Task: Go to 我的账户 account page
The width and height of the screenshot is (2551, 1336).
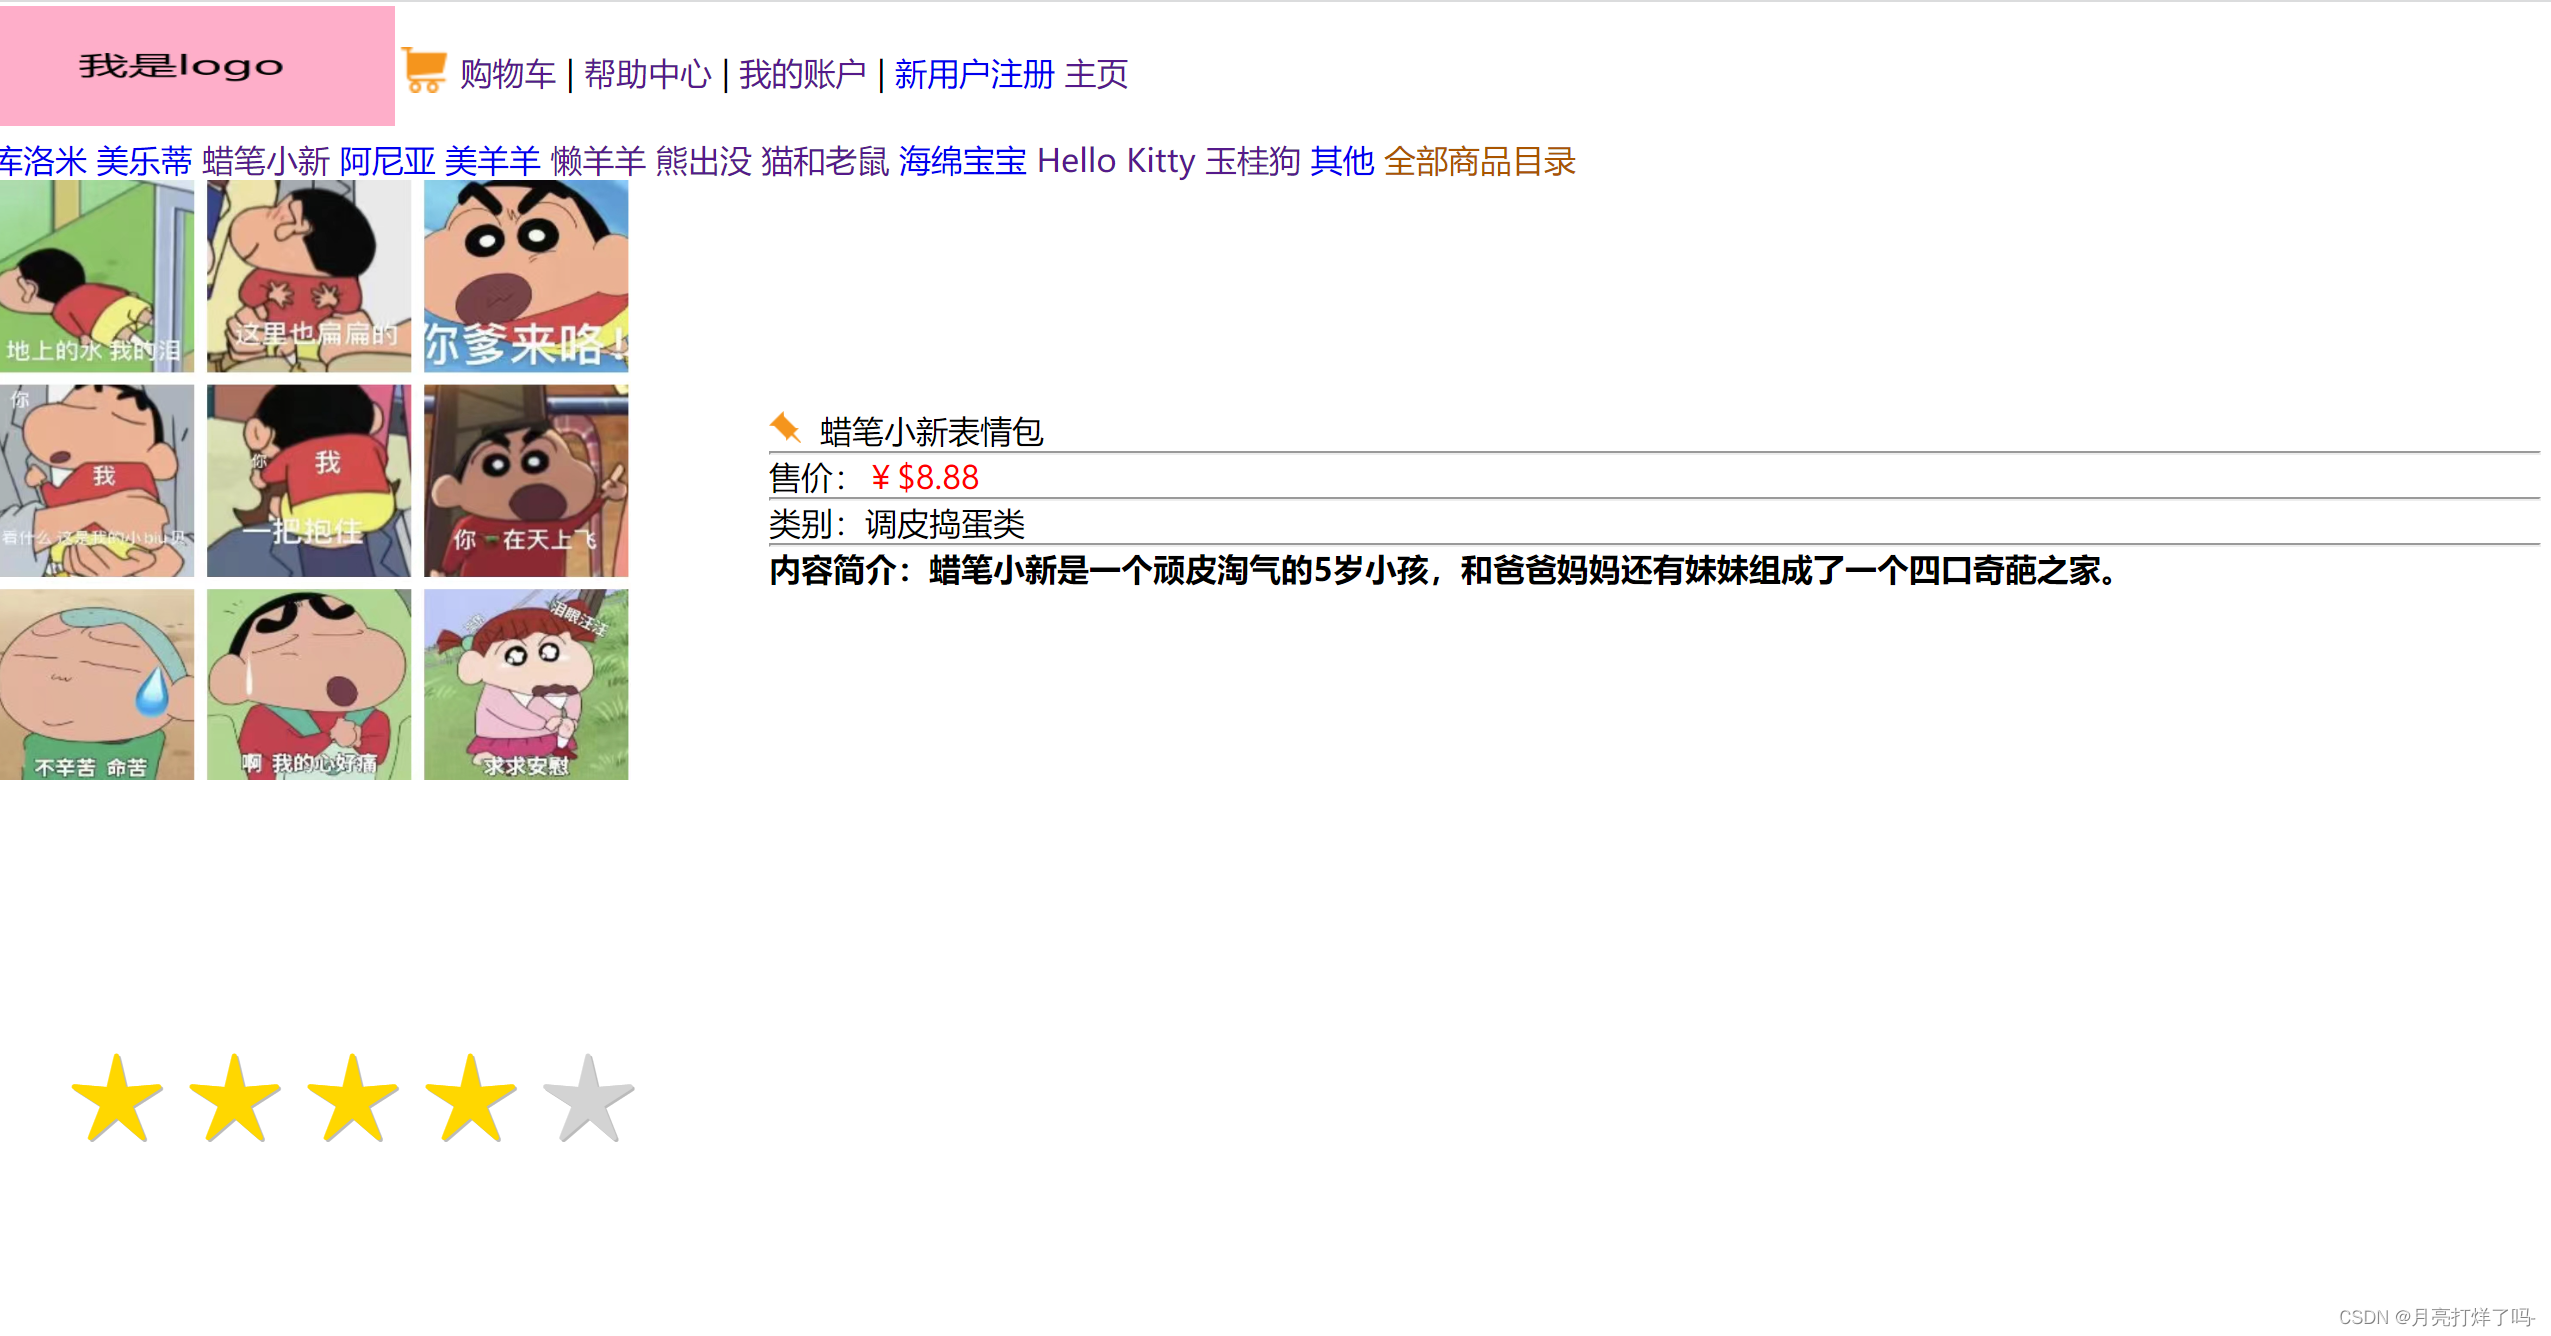Action: point(802,74)
